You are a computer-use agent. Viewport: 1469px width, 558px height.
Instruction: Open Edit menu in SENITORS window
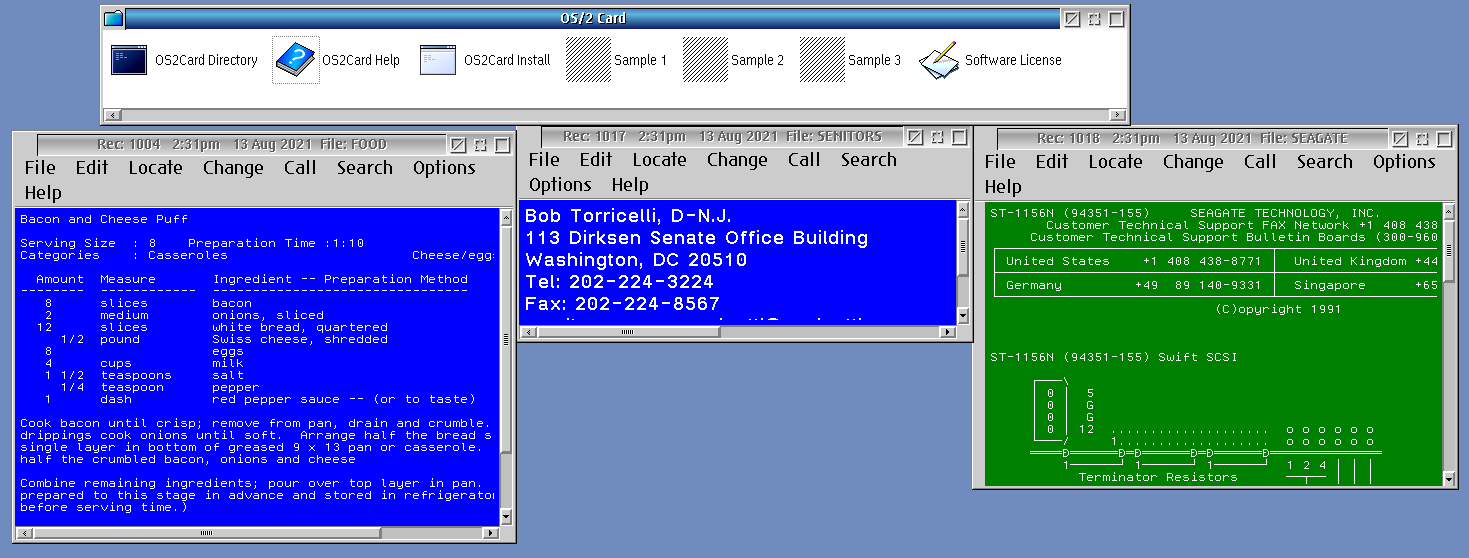coord(596,160)
